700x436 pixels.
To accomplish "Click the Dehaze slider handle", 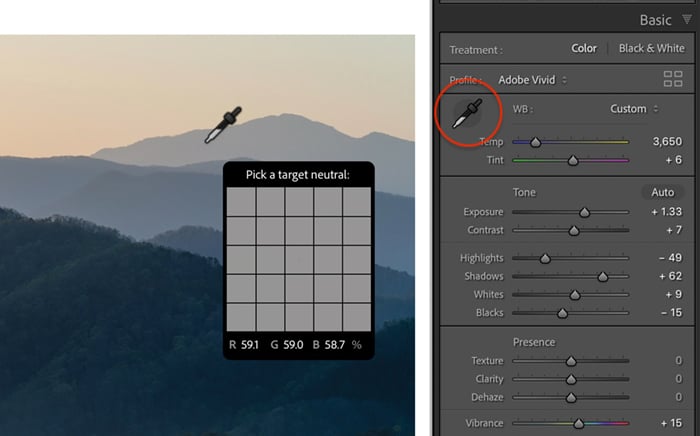I will coord(571,398).
